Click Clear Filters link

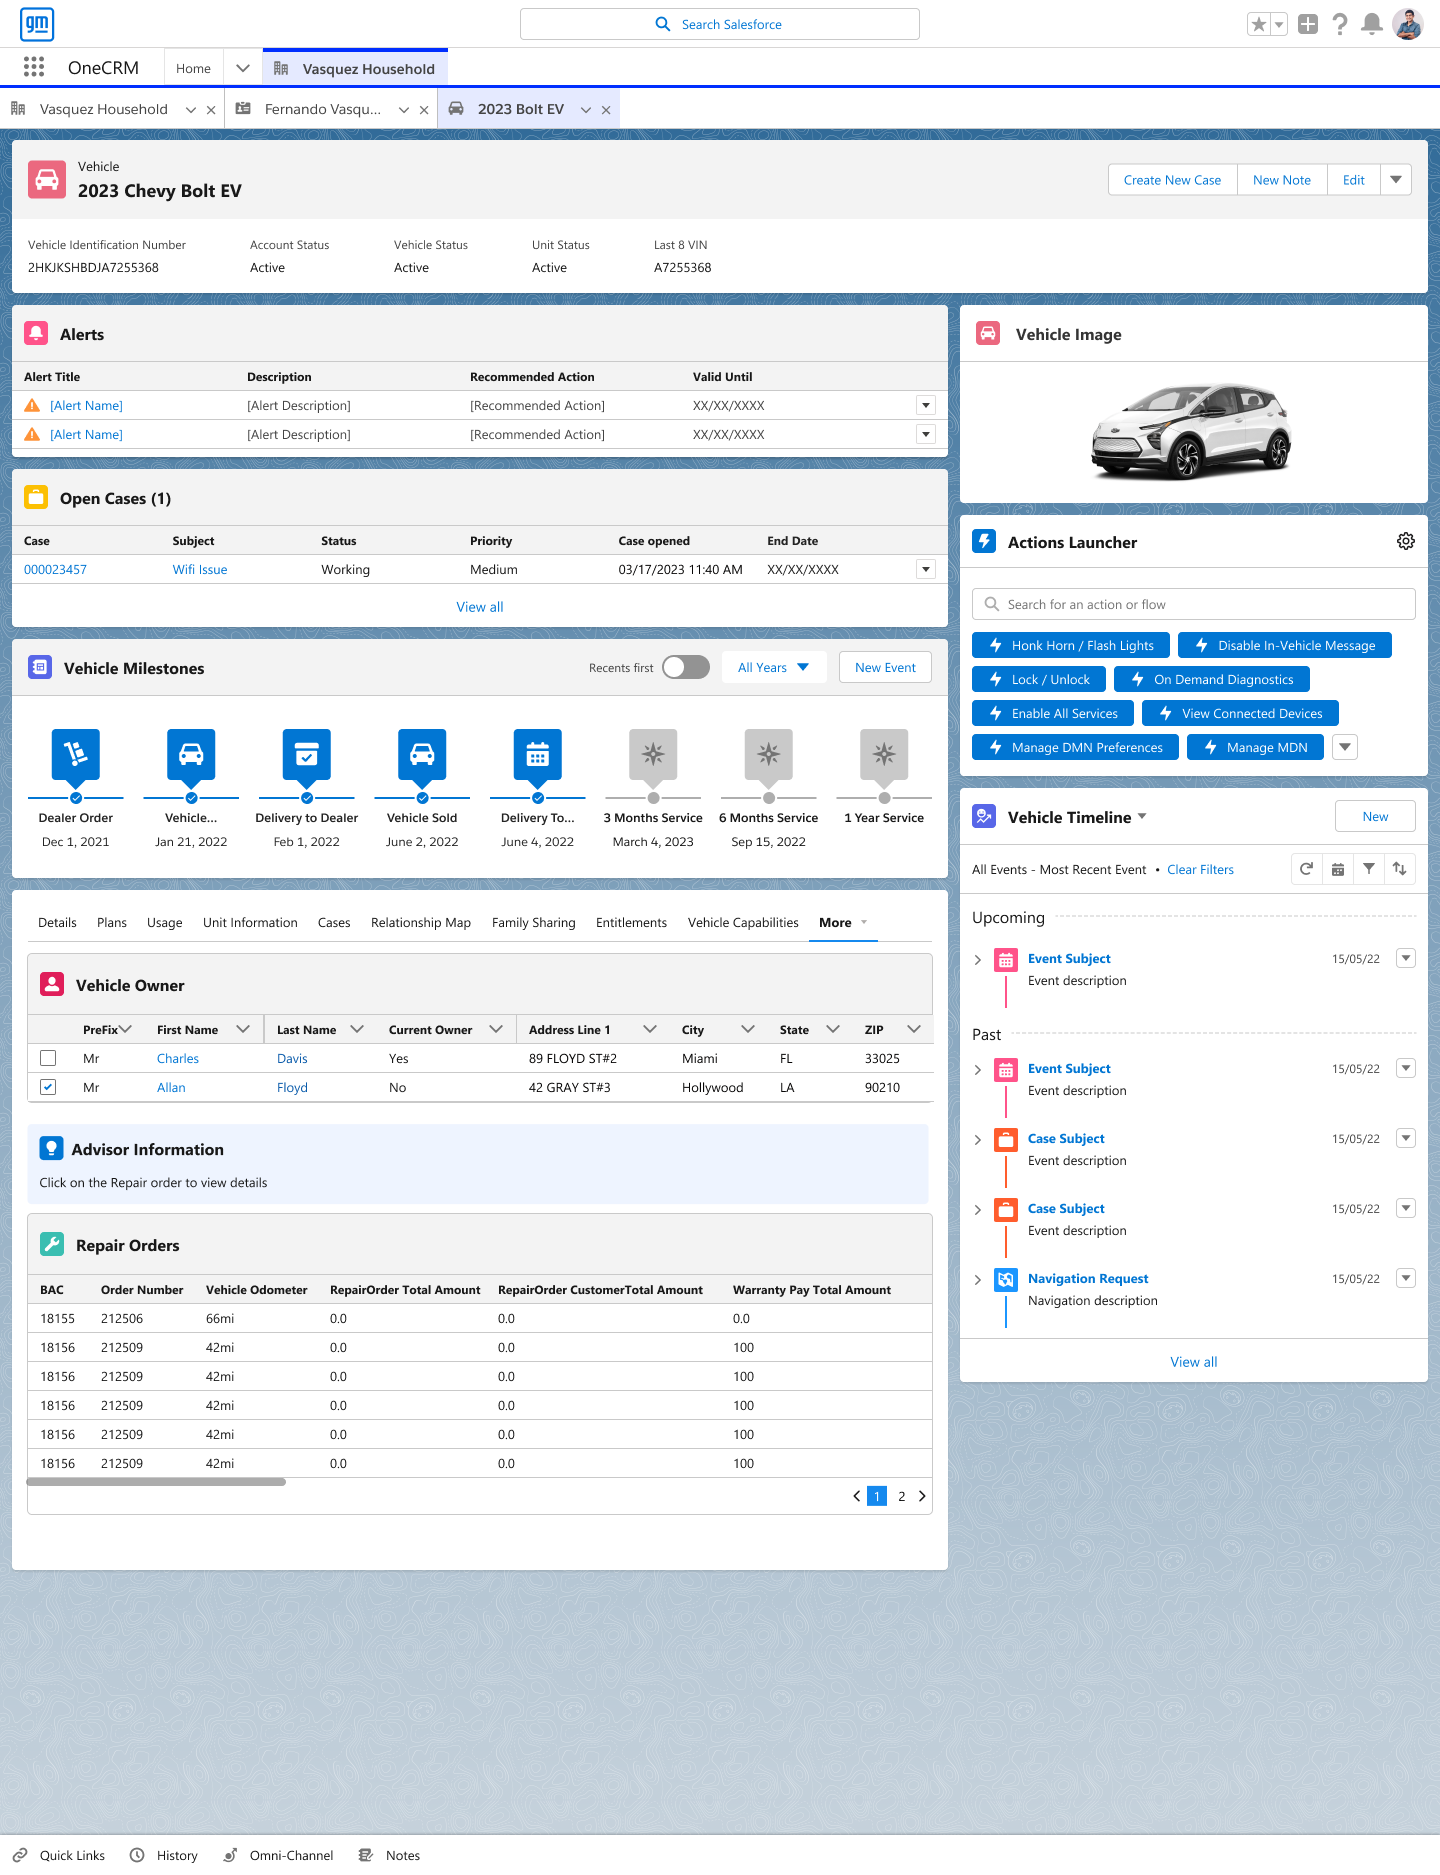pyautogui.click(x=1200, y=869)
